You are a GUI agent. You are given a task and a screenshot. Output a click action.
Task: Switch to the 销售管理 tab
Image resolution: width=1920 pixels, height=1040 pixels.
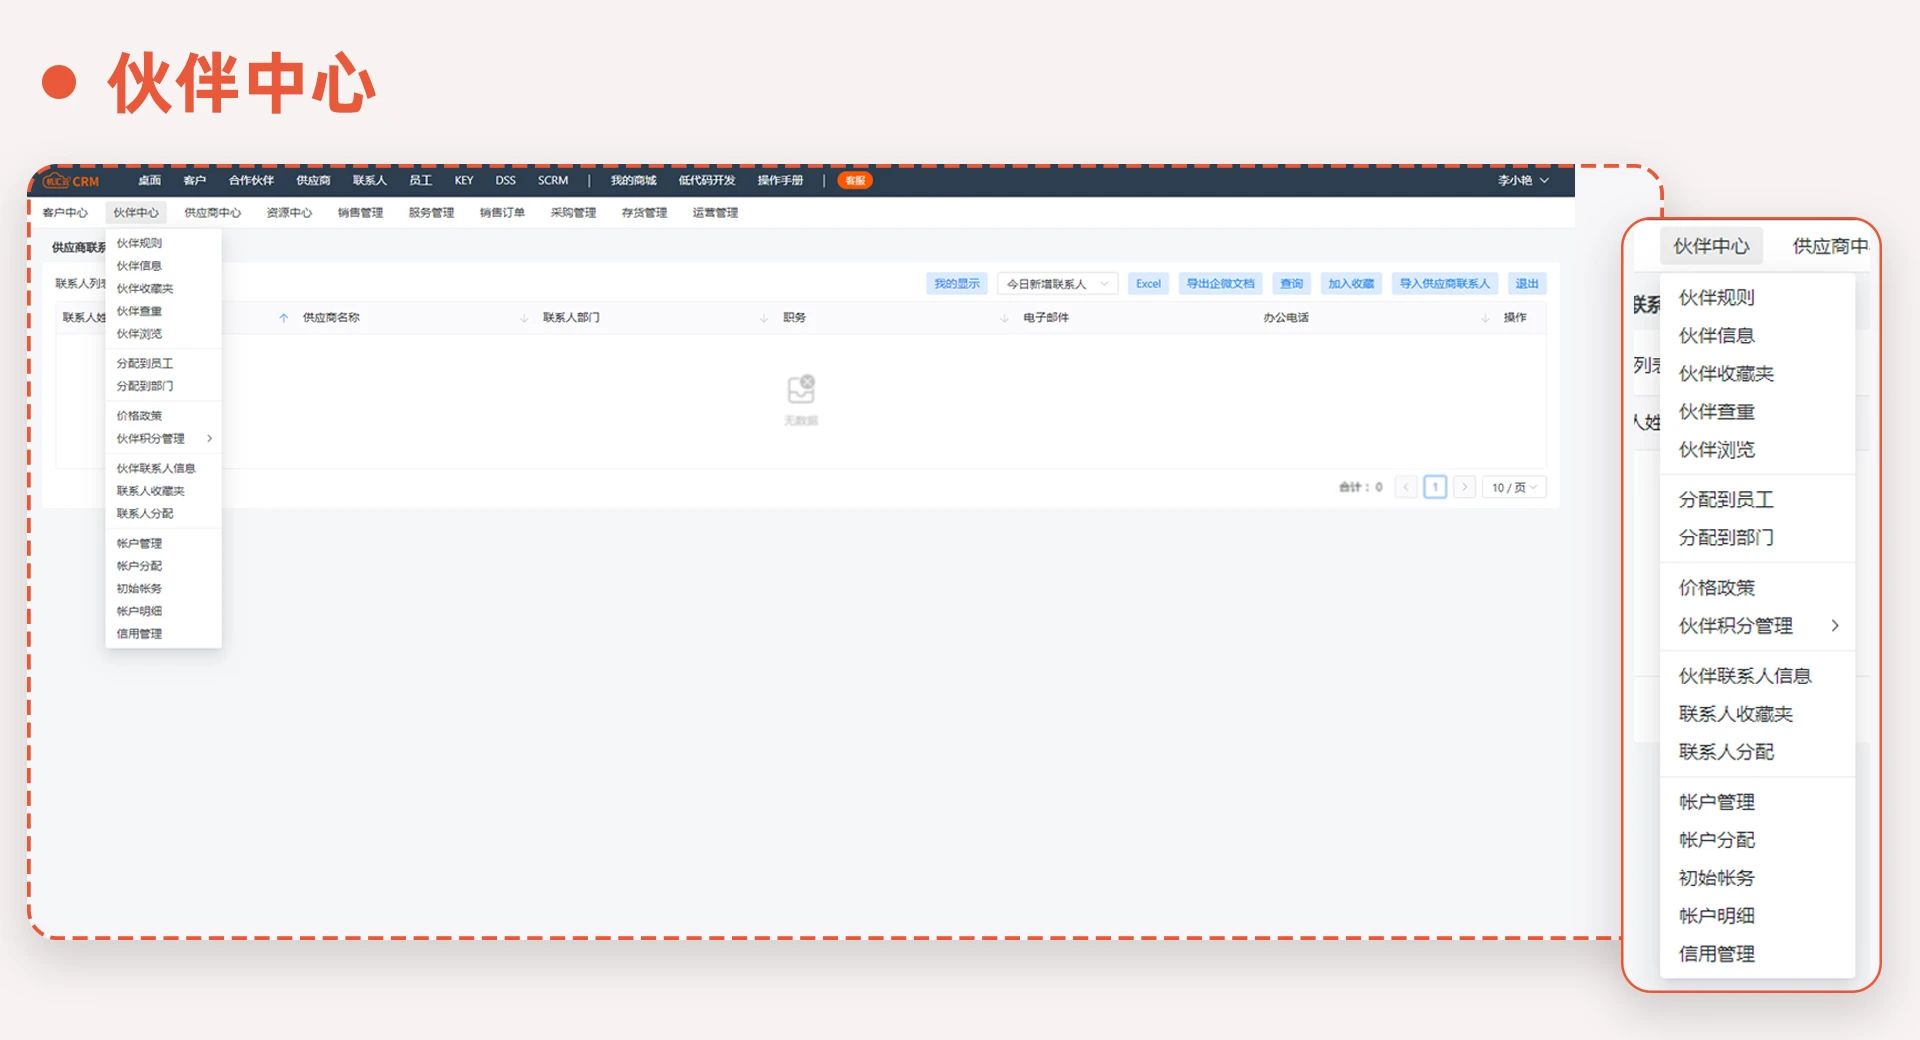(x=360, y=213)
